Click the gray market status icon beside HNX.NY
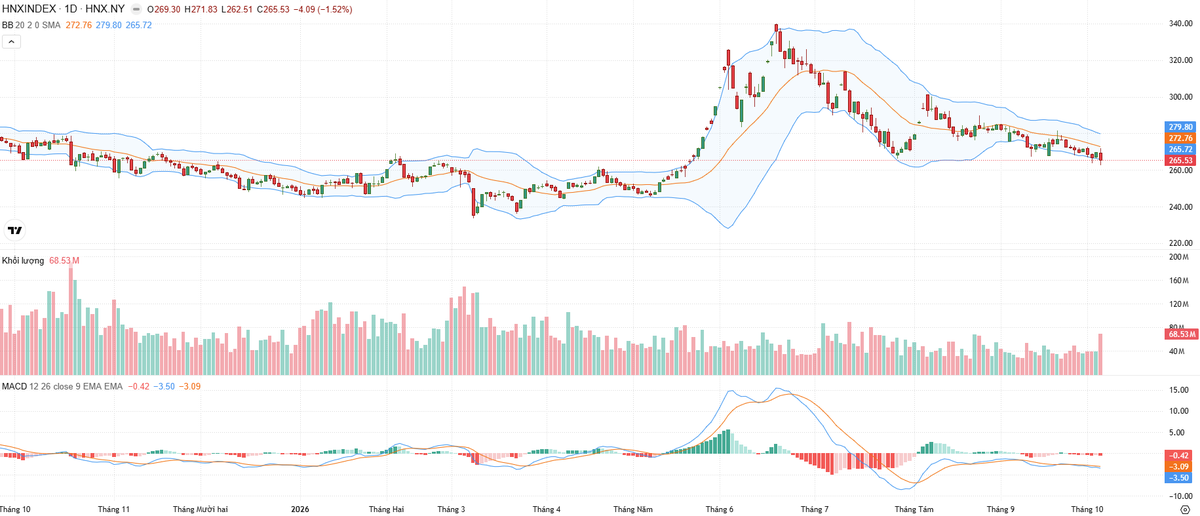 click(x=136, y=9)
